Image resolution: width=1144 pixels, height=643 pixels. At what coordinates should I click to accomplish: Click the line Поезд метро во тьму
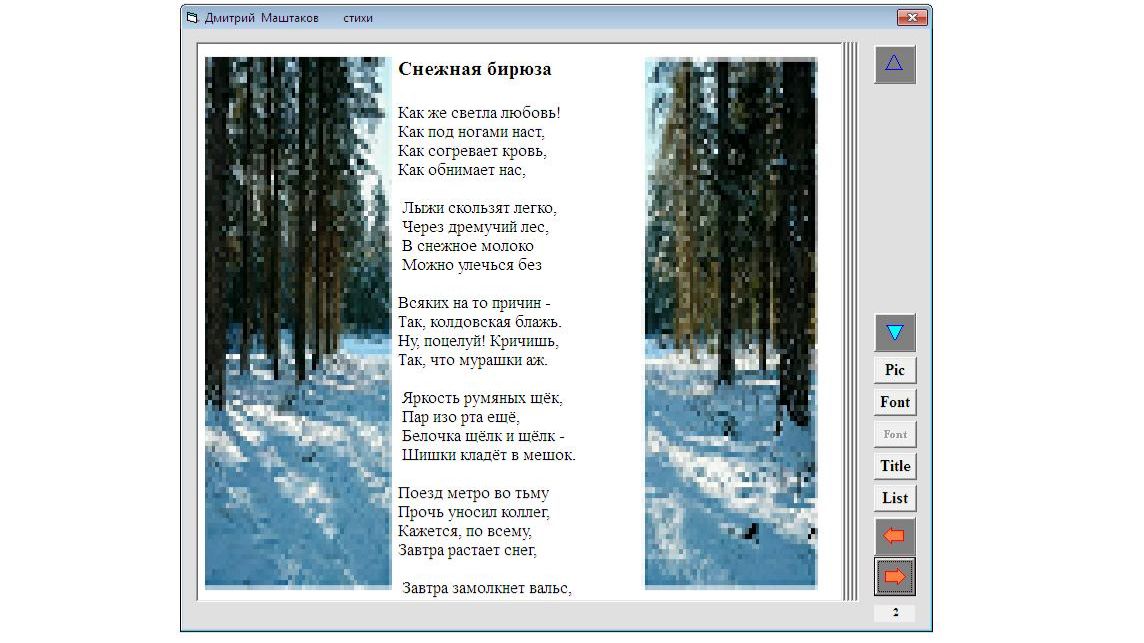(474, 493)
